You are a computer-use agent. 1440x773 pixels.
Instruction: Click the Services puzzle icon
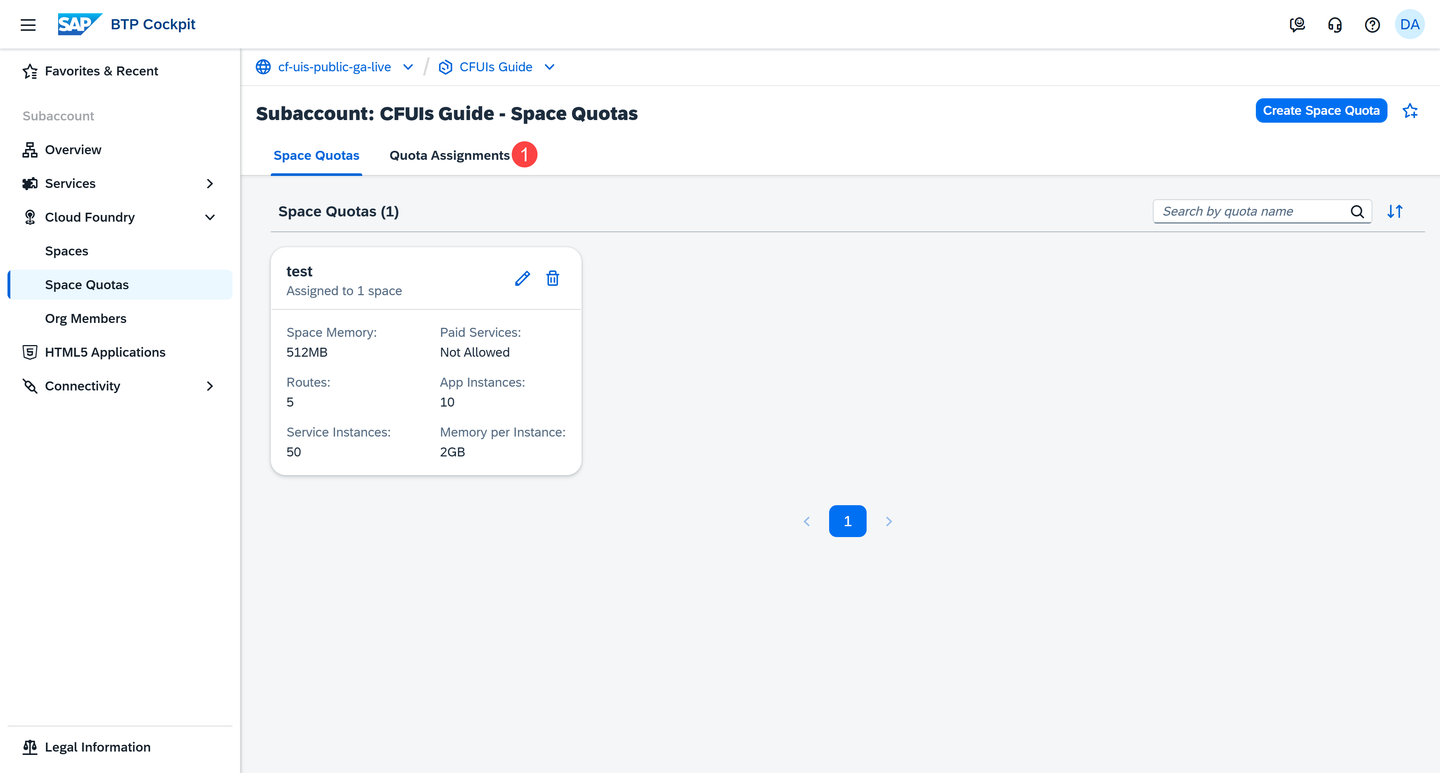(x=30, y=184)
